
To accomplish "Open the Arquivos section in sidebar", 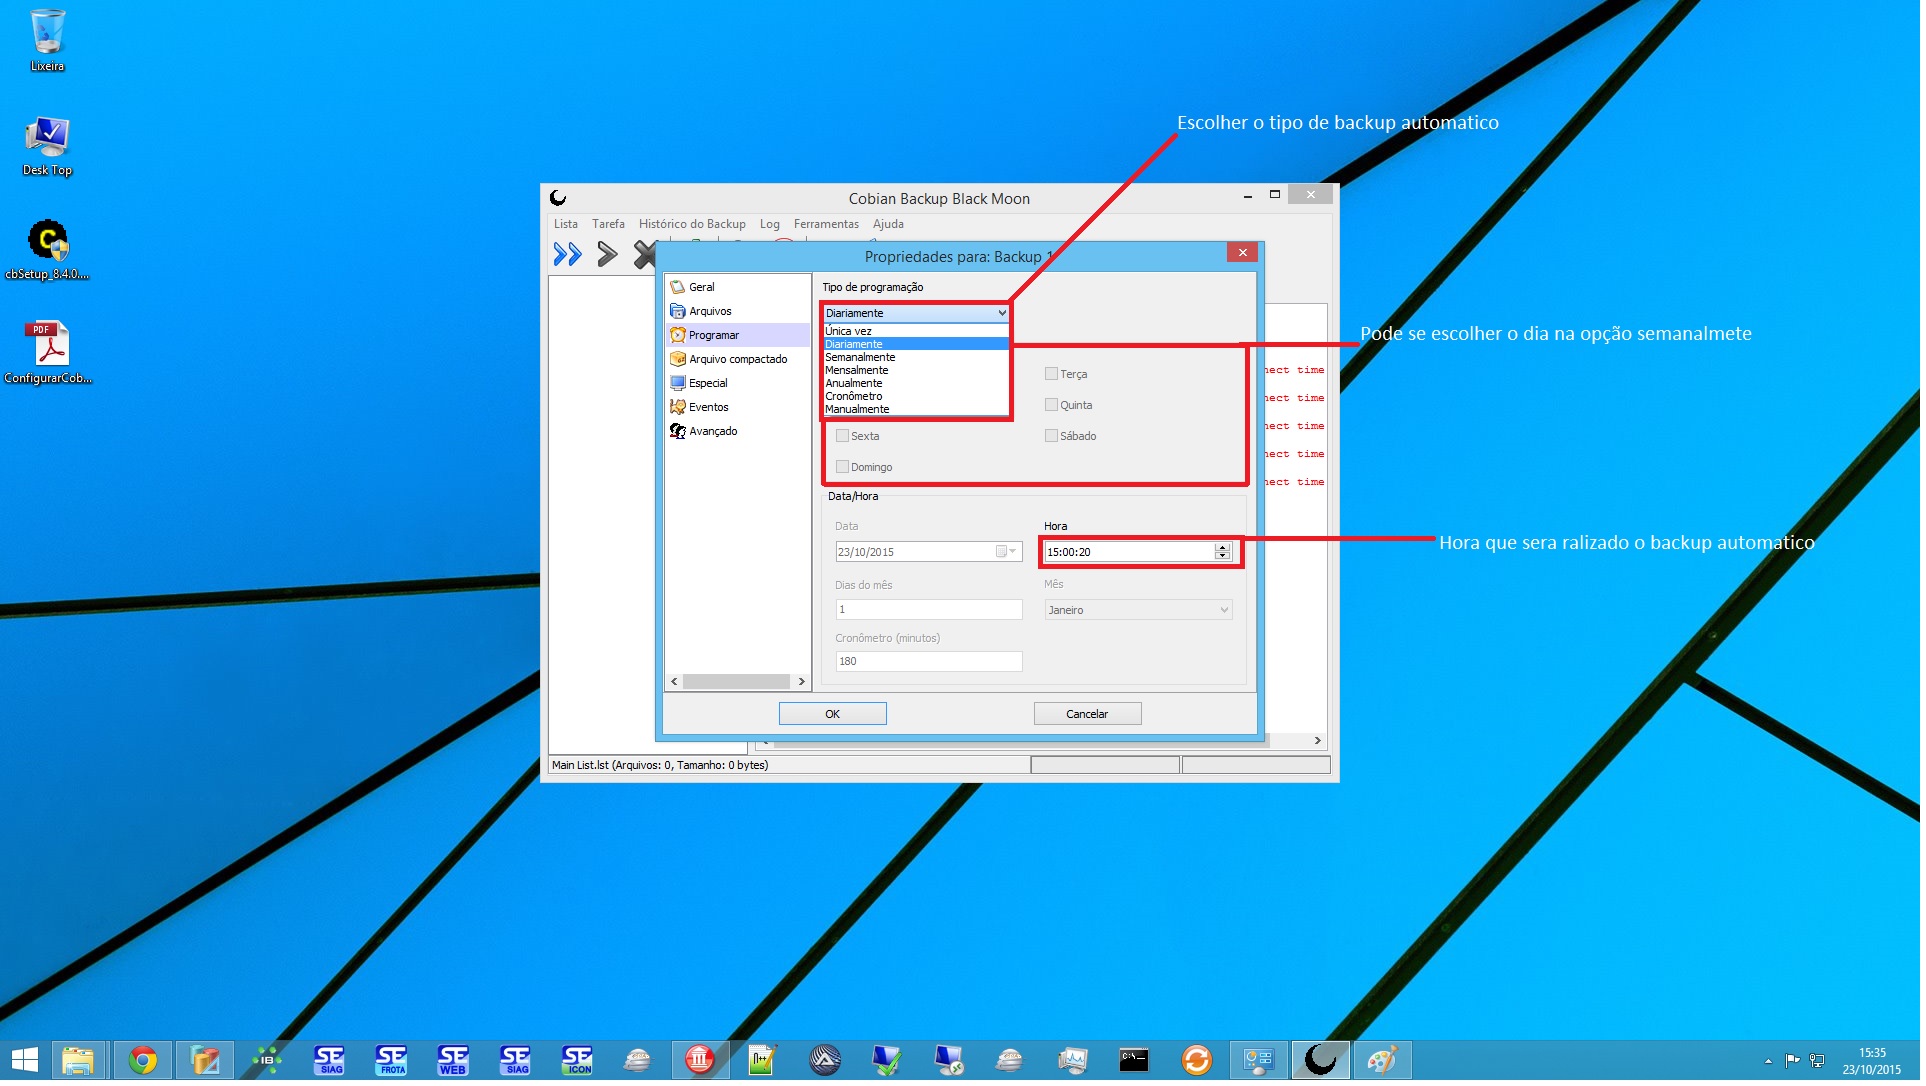I will click(x=711, y=312).
